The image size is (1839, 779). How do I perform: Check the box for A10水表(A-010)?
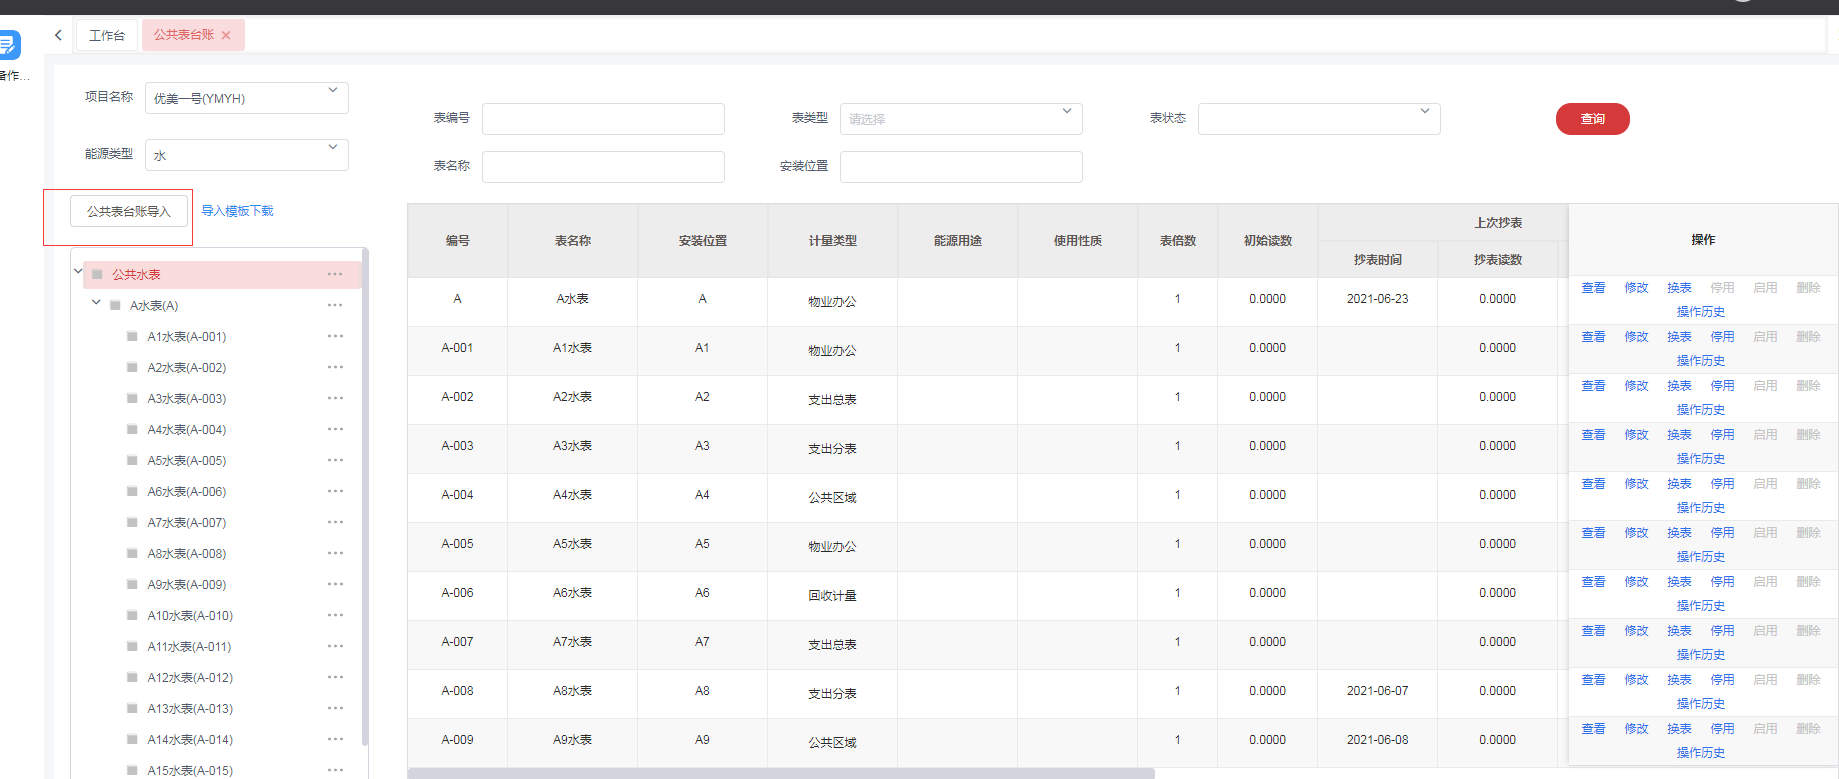point(133,615)
